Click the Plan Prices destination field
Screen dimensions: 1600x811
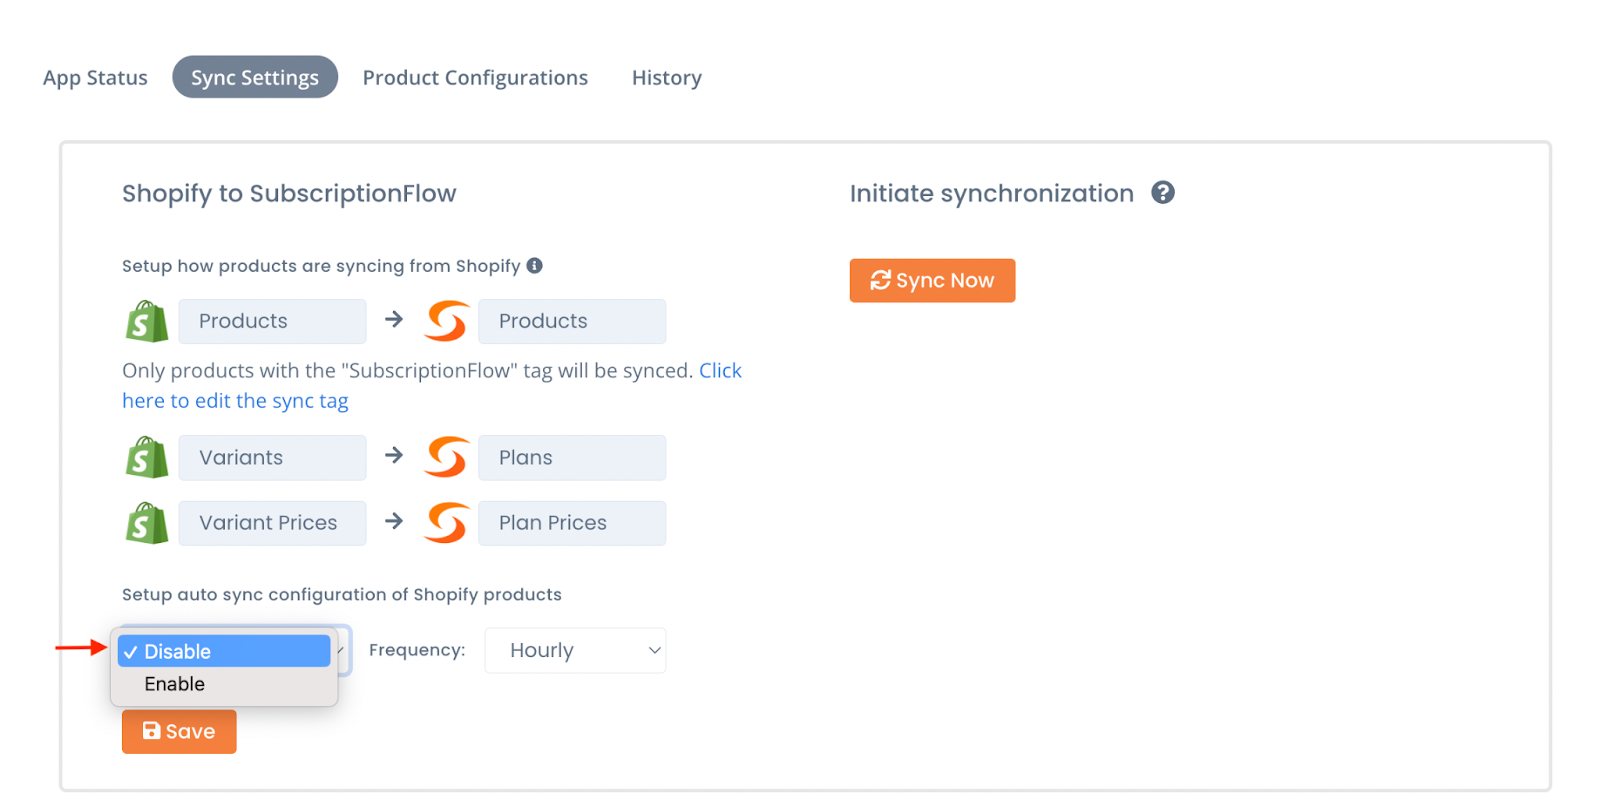click(572, 523)
